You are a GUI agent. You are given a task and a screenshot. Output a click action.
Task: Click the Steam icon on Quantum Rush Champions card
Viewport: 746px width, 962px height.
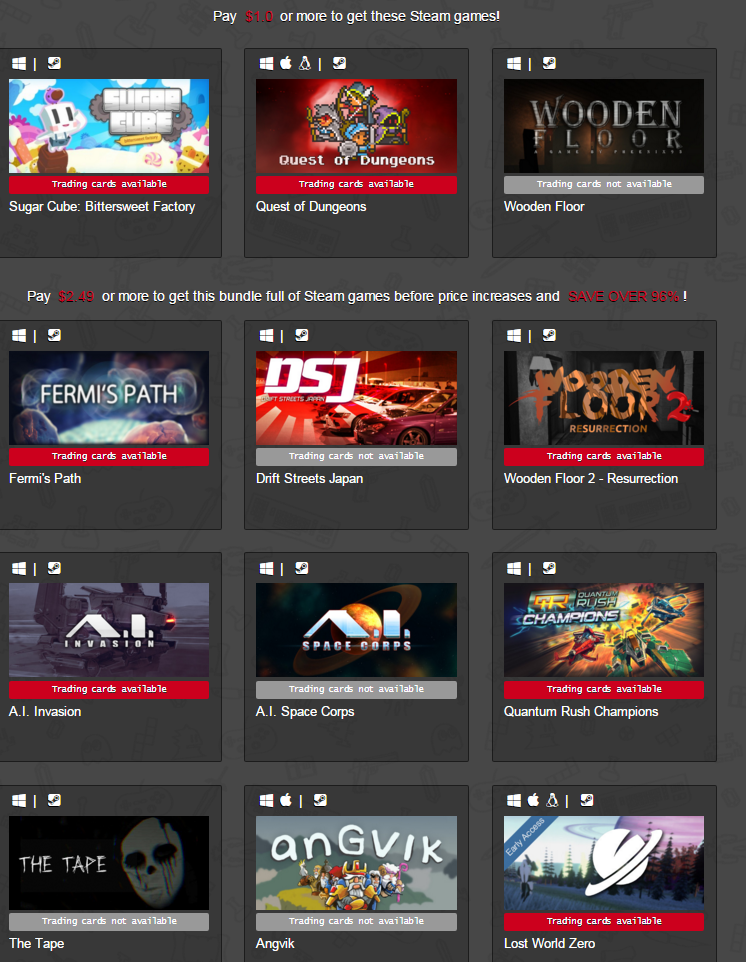(x=549, y=568)
